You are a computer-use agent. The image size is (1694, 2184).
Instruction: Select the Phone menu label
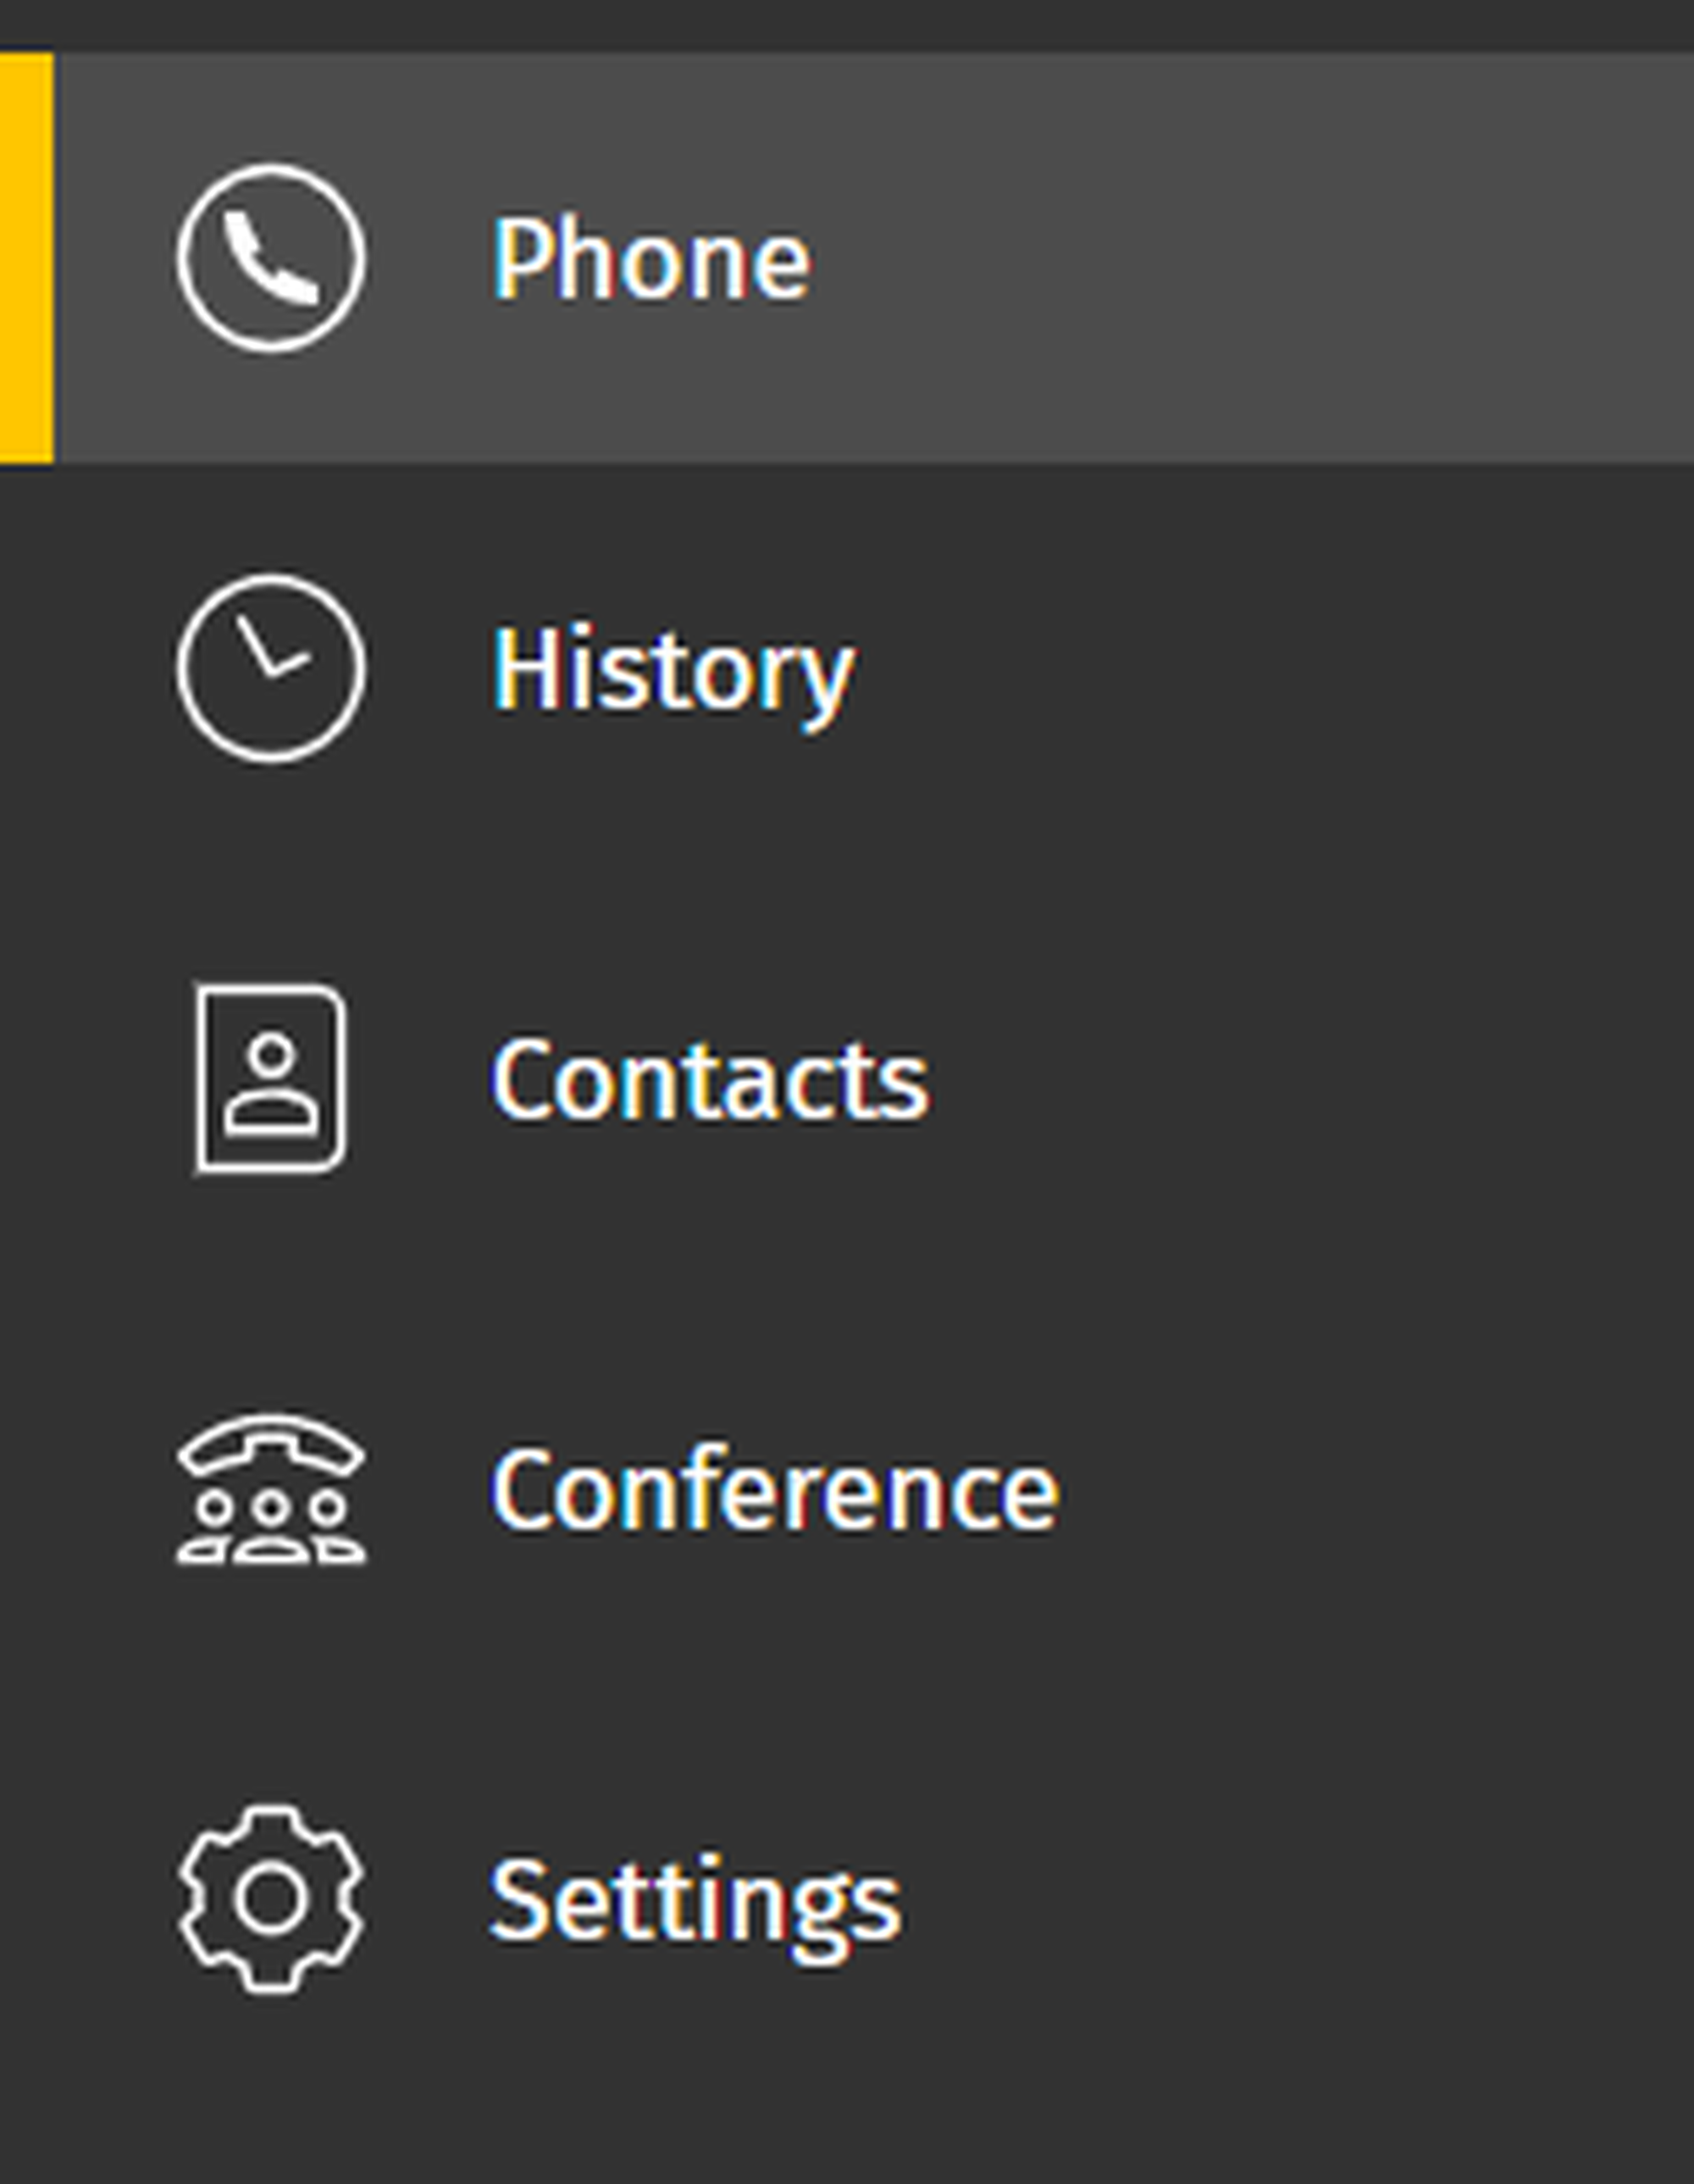(651, 260)
